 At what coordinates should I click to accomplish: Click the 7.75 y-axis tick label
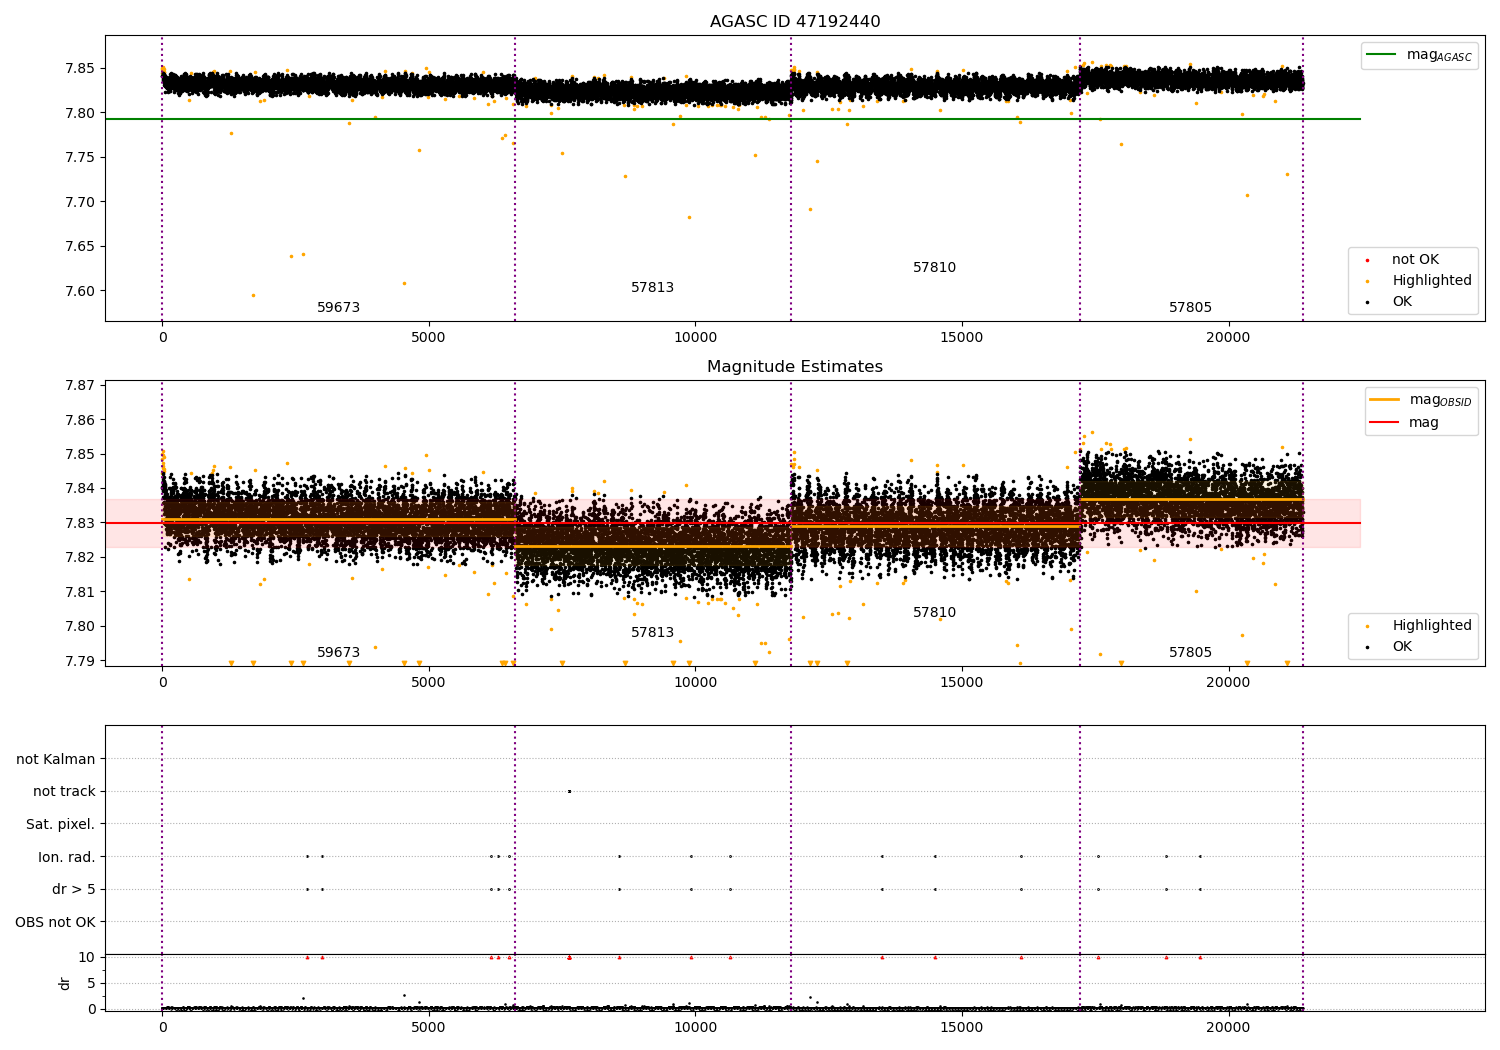tap(80, 158)
